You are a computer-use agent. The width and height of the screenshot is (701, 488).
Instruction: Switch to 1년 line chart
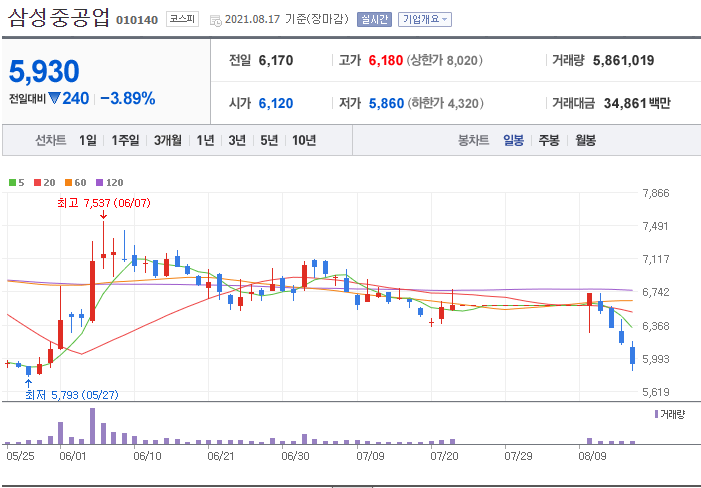pos(205,140)
